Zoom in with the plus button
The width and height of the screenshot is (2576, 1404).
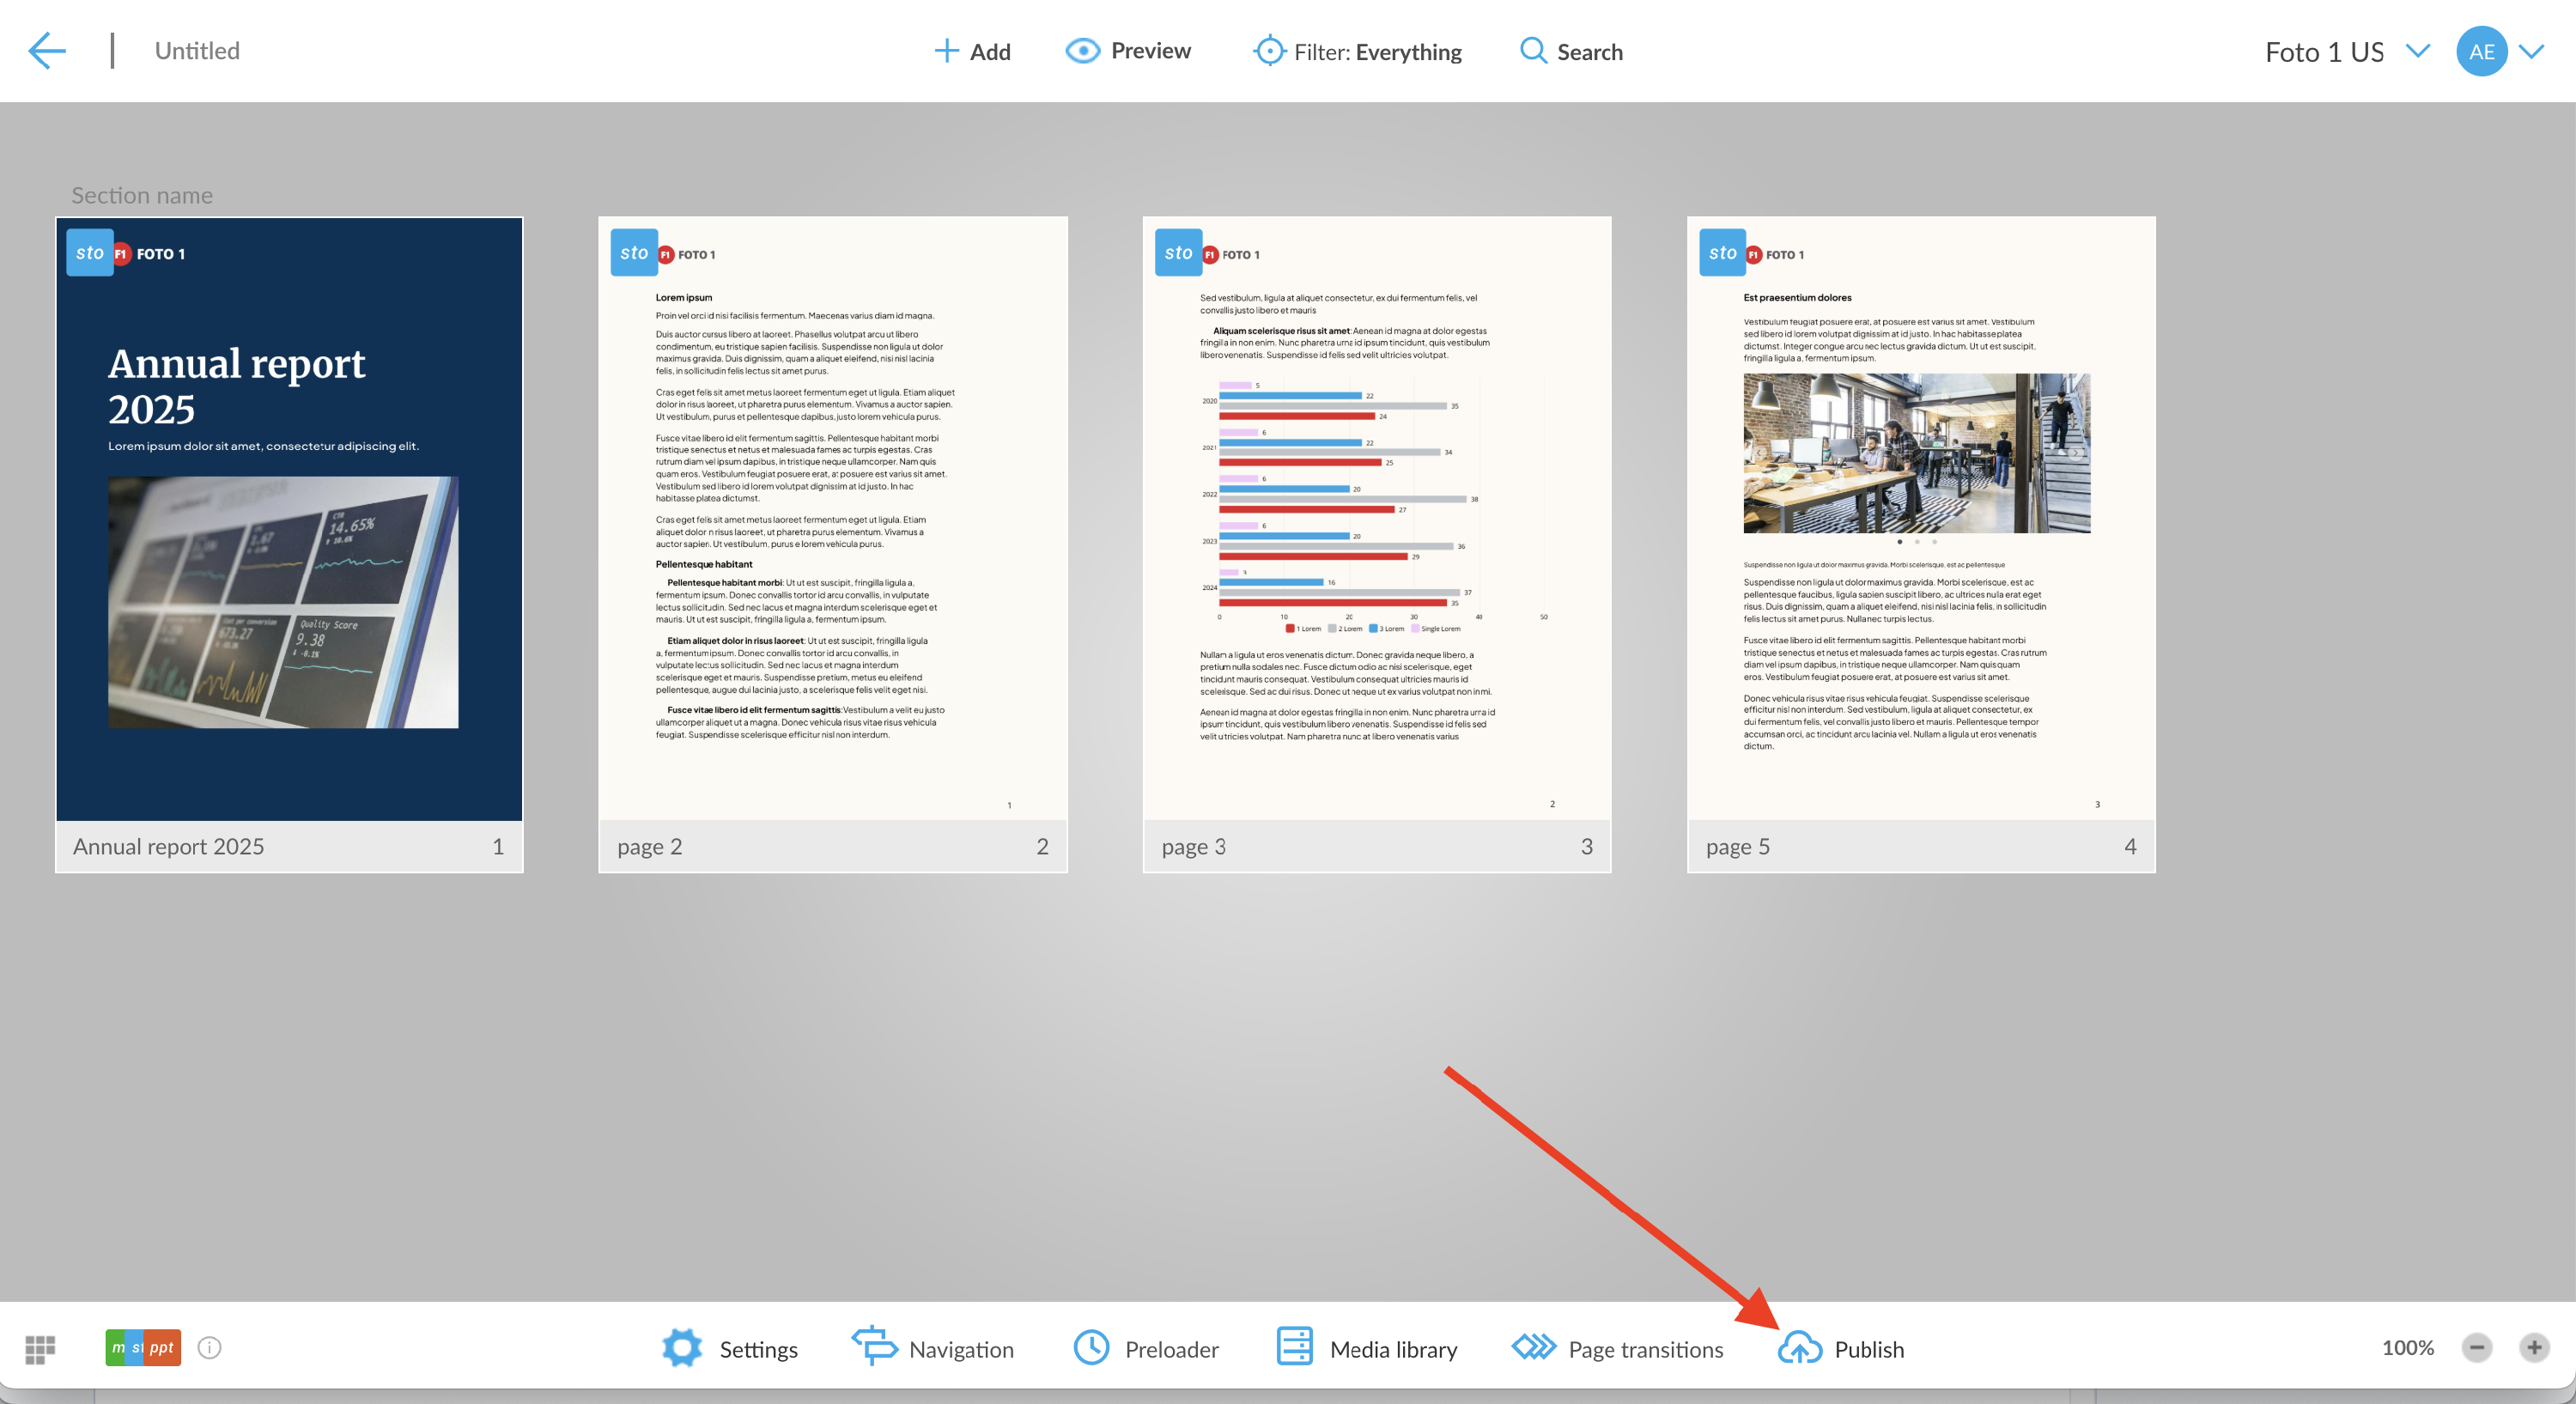[2533, 1348]
